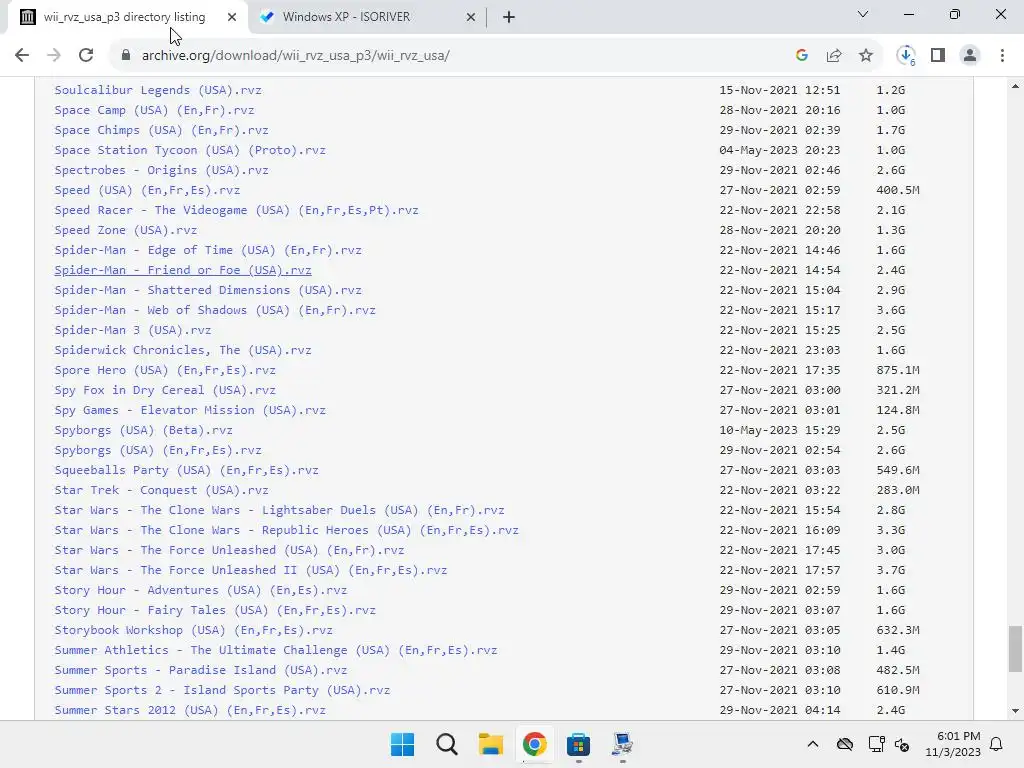Screen dimensions: 1024x768
Task: Open Google search icon in address bar
Action: point(802,55)
